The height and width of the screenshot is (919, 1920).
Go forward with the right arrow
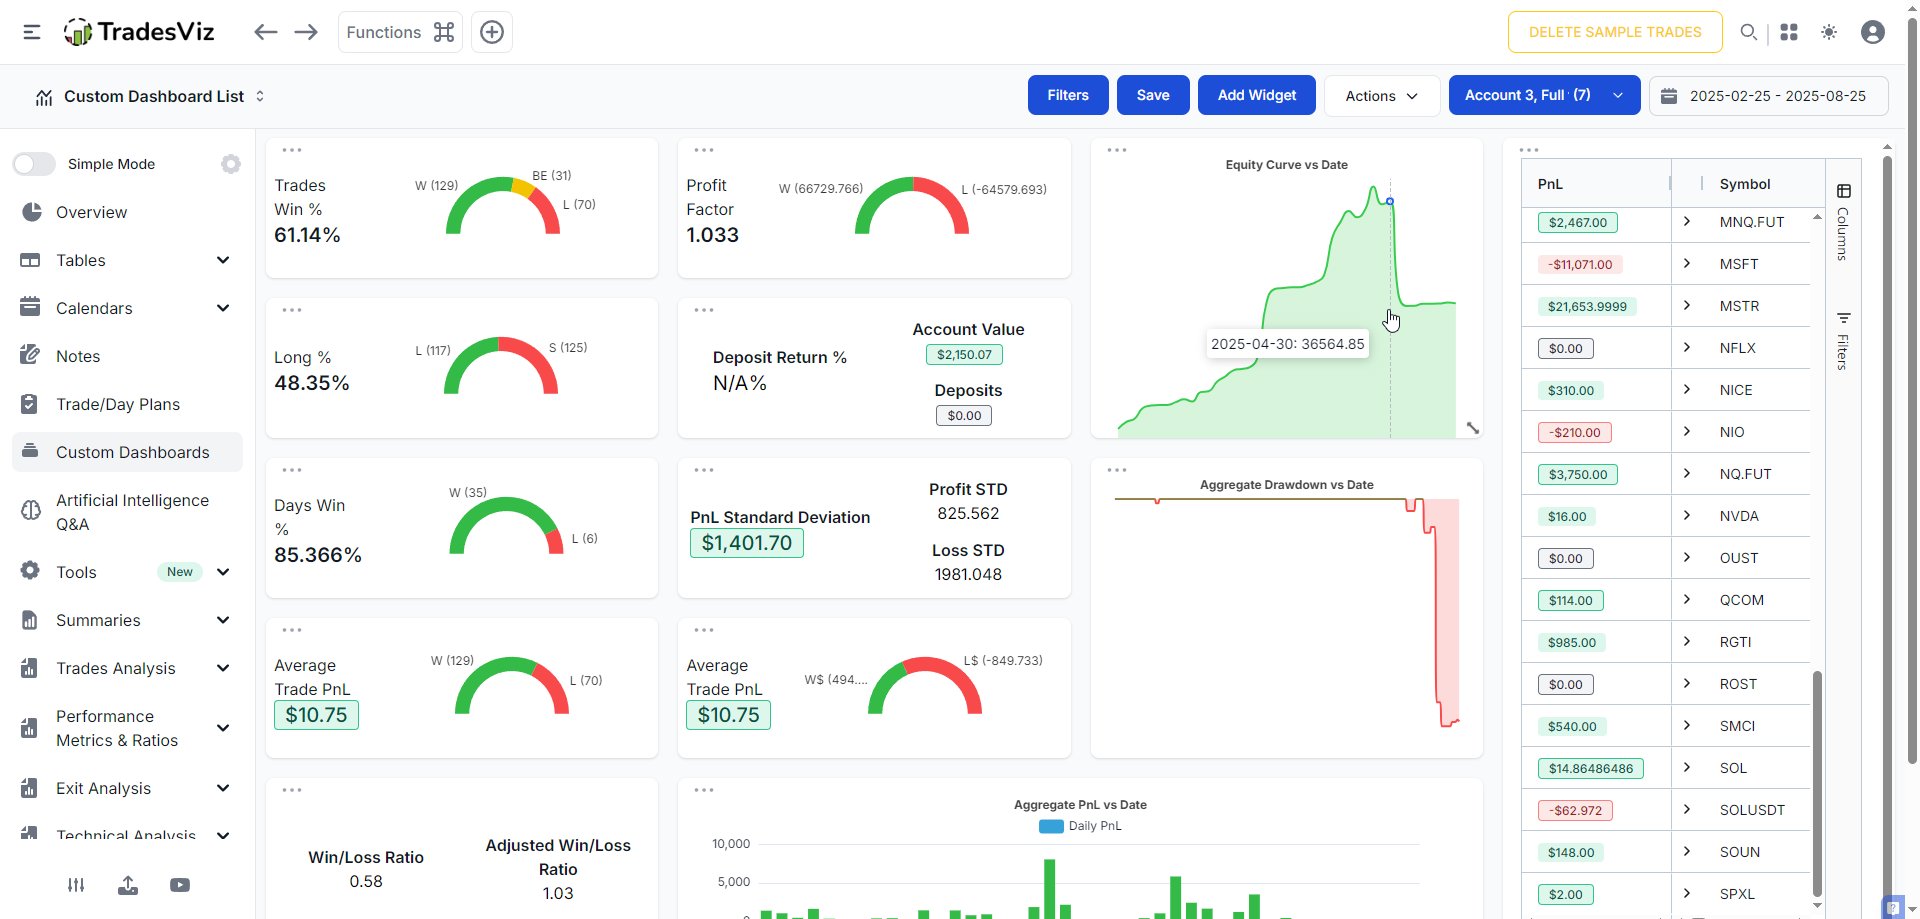tap(306, 32)
